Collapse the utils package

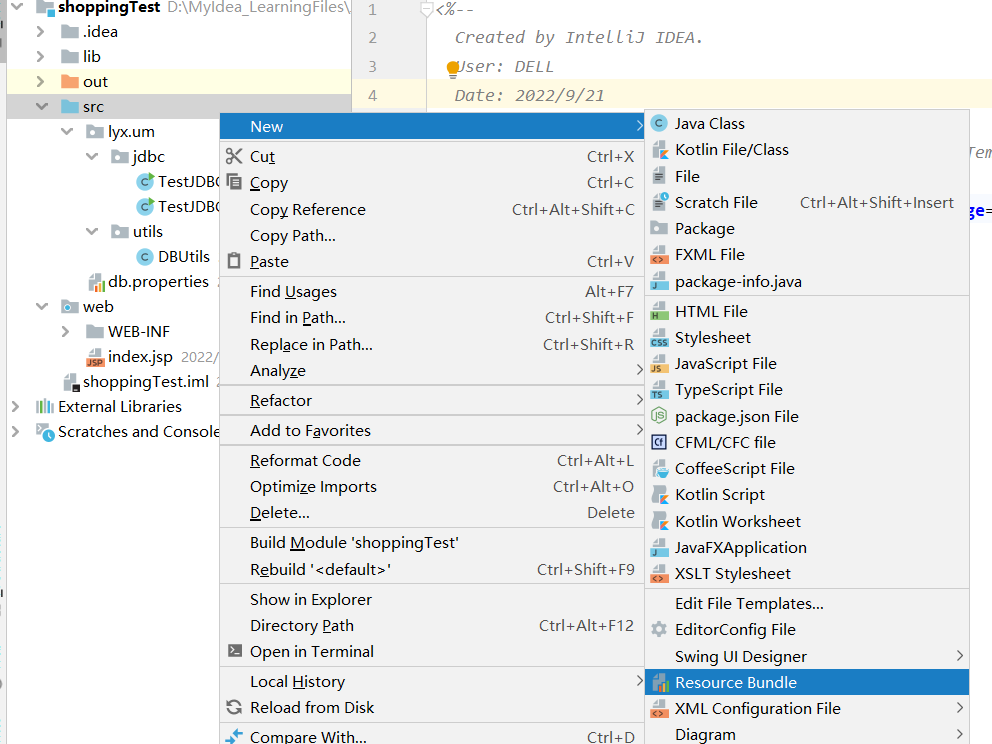(92, 232)
